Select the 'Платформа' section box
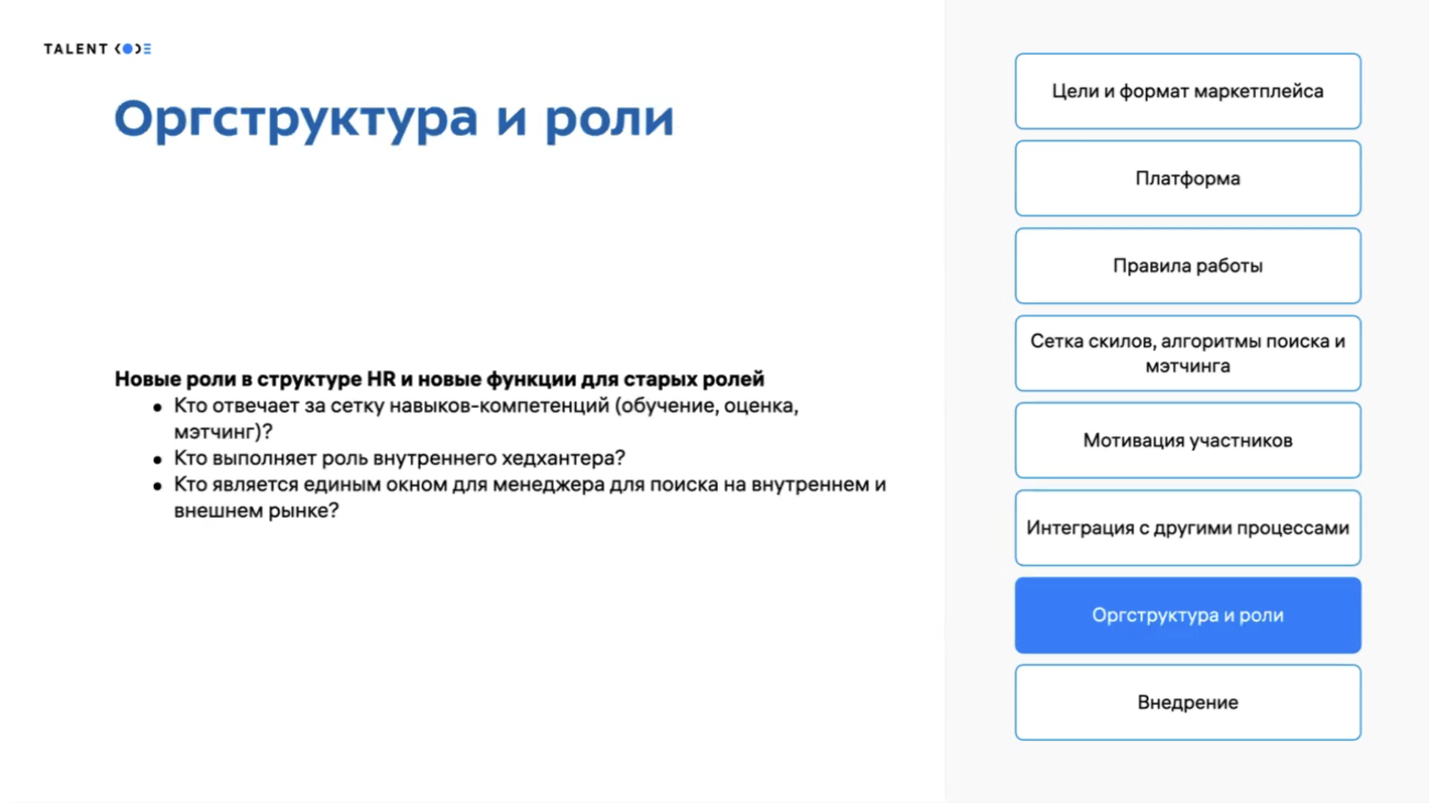This screenshot has width=1429, height=803. tap(1188, 178)
